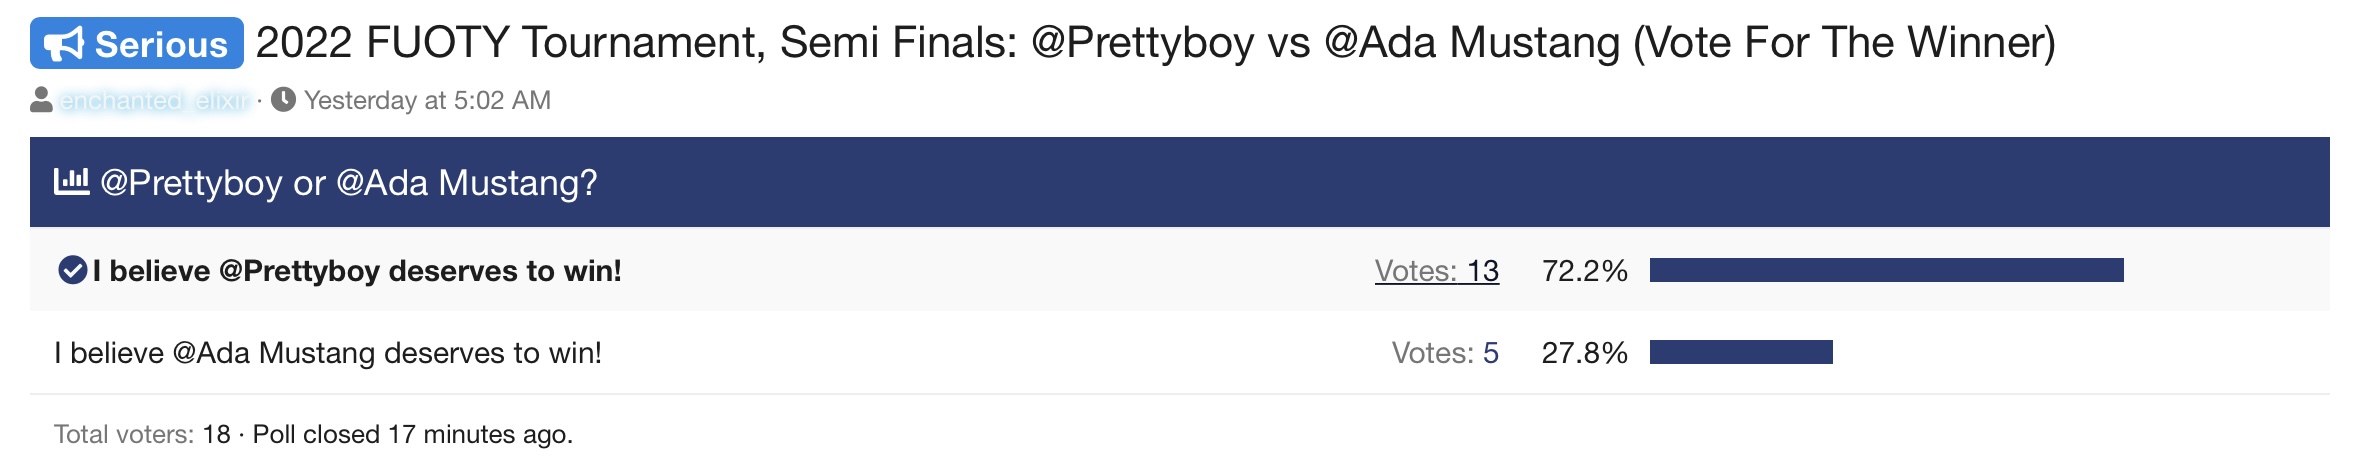Click the Serious thread prefix label
The width and height of the screenshot is (2360, 469).
137,43
